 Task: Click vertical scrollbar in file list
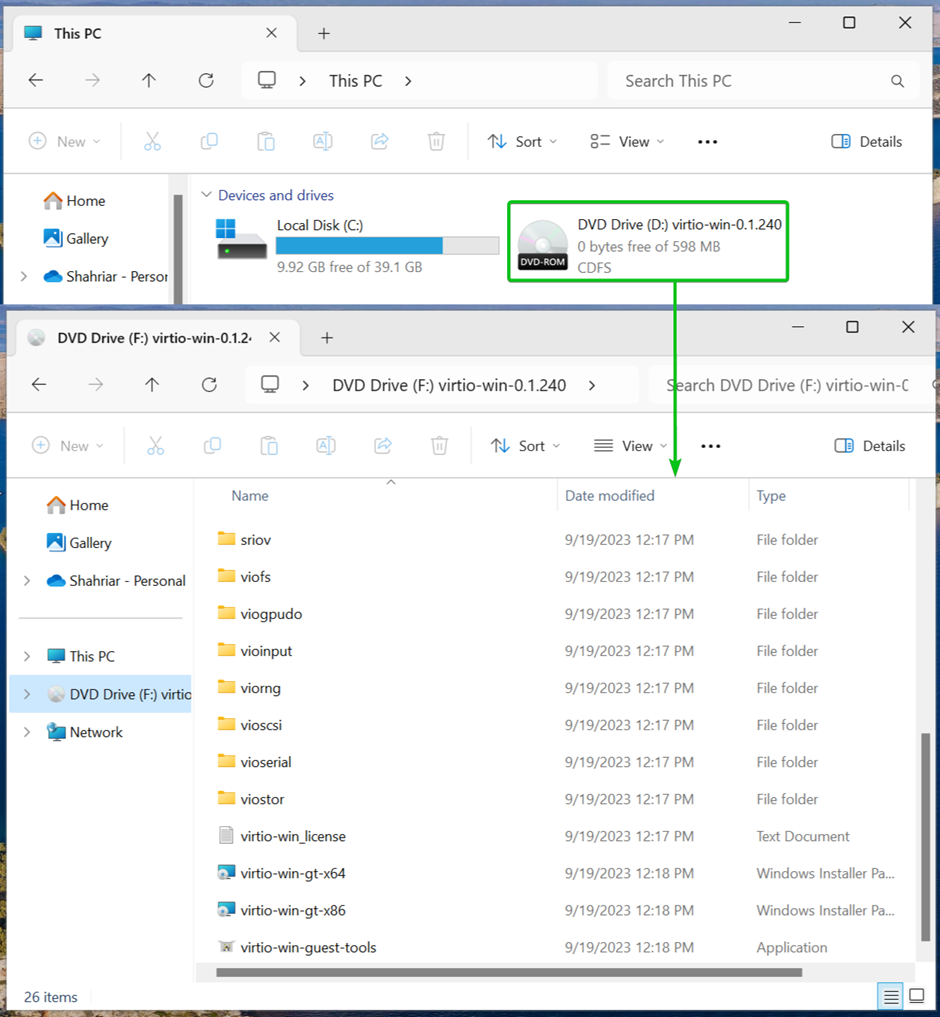point(925,837)
